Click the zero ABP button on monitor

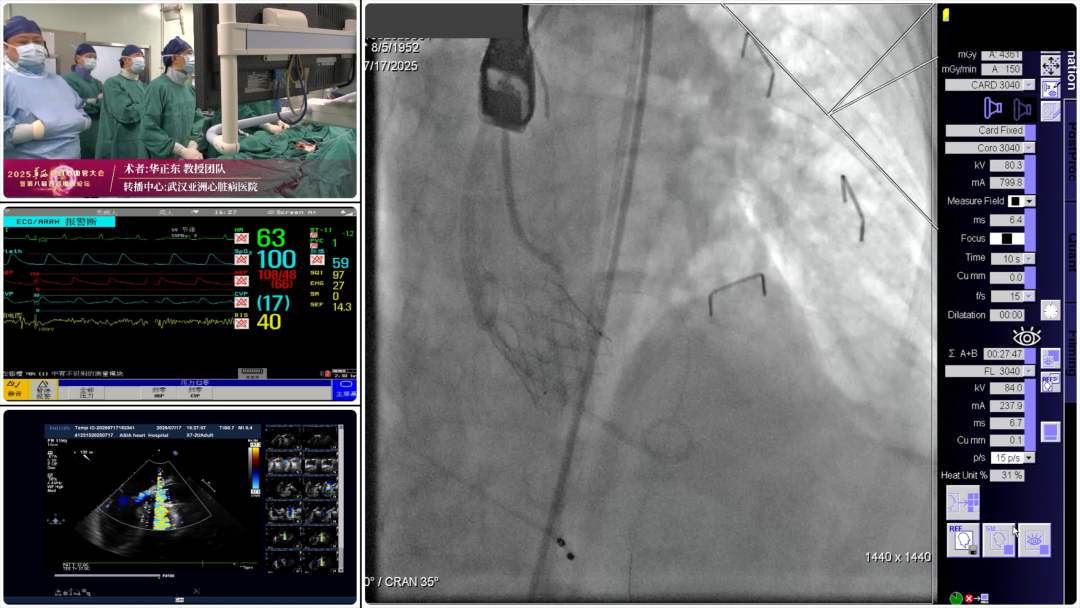[x=159, y=392]
